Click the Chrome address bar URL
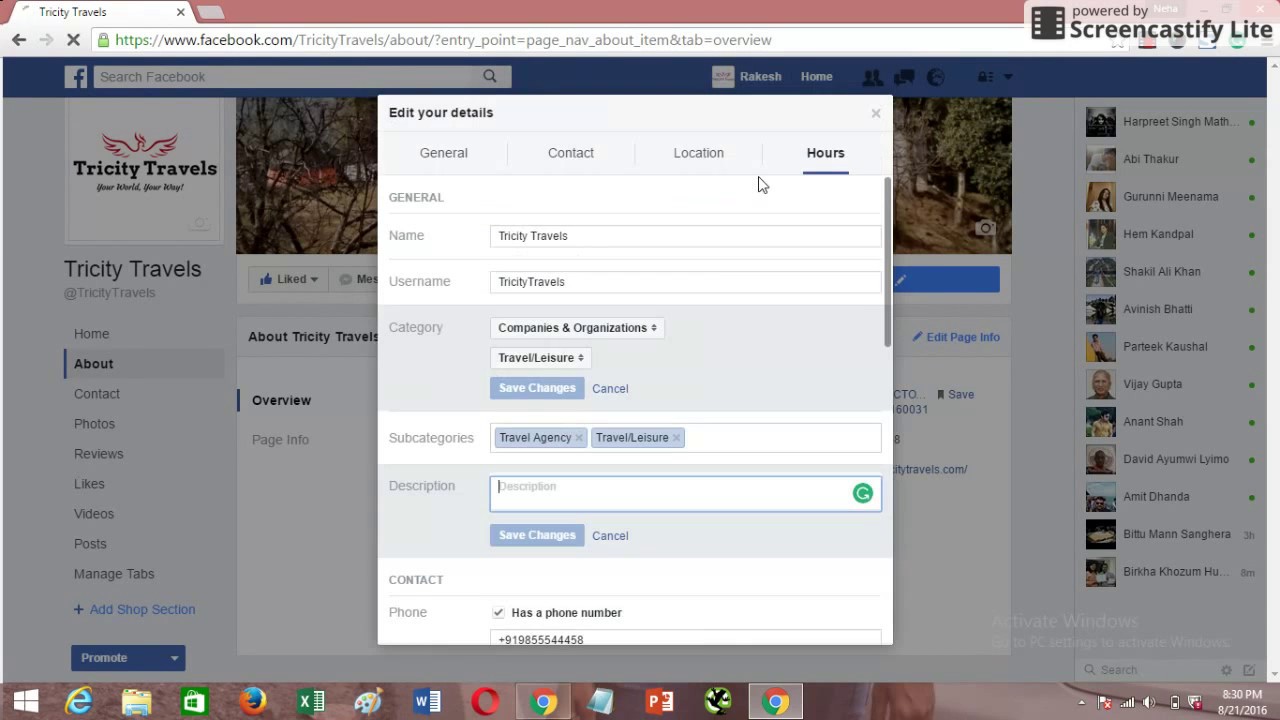 [x=443, y=40]
